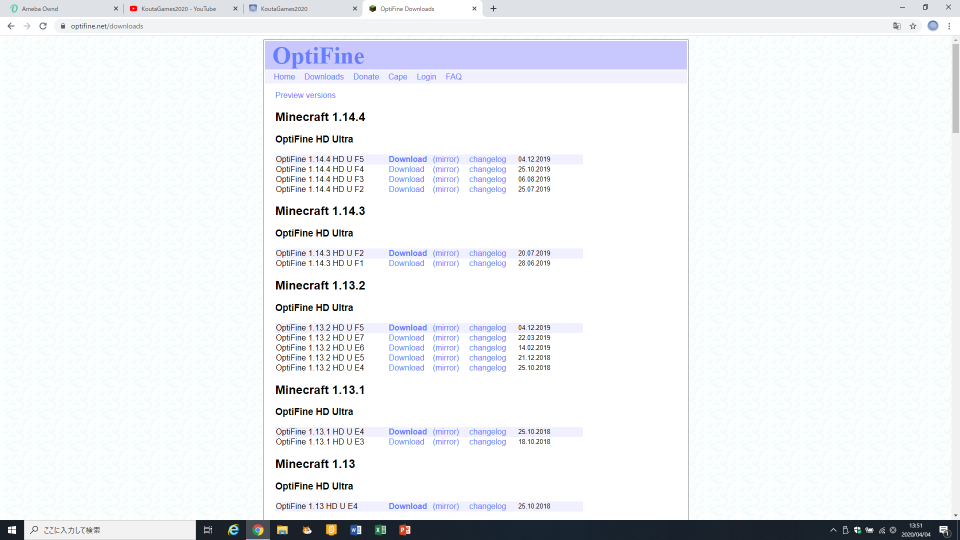960x540 pixels.
Task: Select the Minecraft 1.13.2 heading text
Action: click(320, 286)
